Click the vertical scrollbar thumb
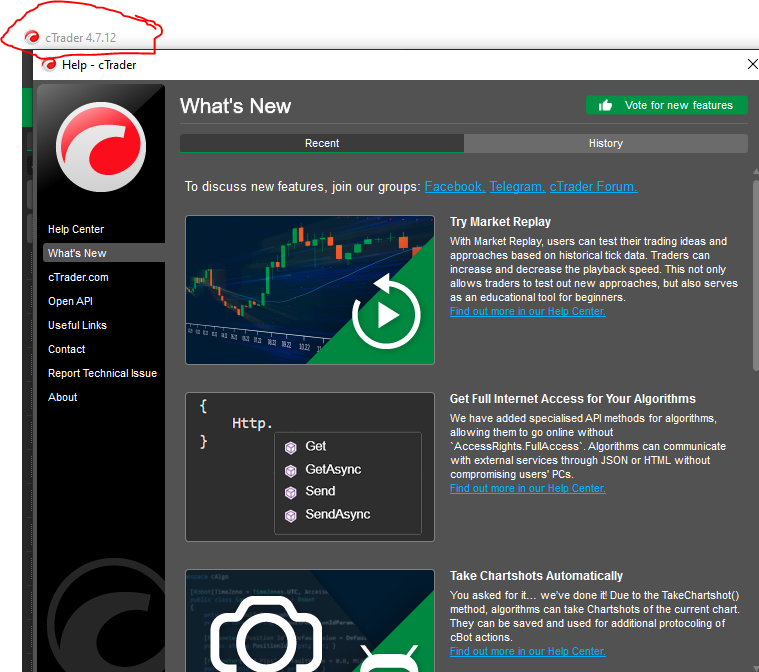Image resolution: width=759 pixels, height=672 pixels. coord(756,276)
